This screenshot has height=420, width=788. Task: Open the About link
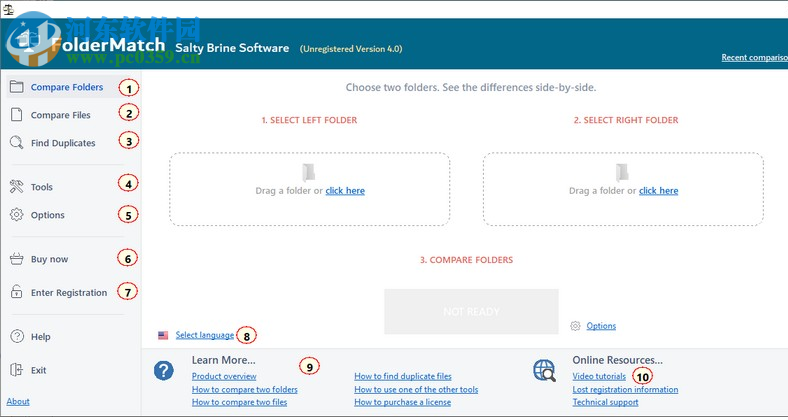point(18,401)
